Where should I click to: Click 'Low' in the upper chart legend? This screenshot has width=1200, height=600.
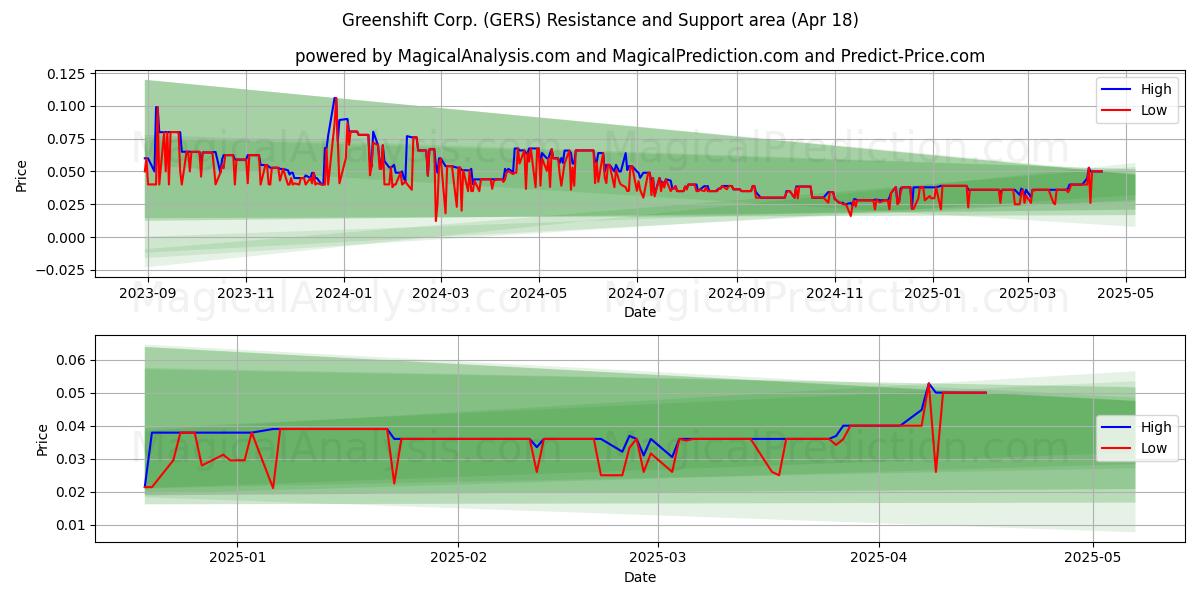[x=1154, y=110]
